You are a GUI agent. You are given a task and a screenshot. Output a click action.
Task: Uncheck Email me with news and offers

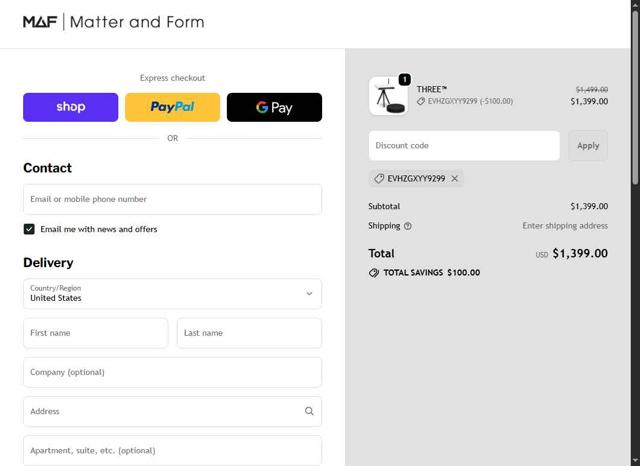(29, 229)
